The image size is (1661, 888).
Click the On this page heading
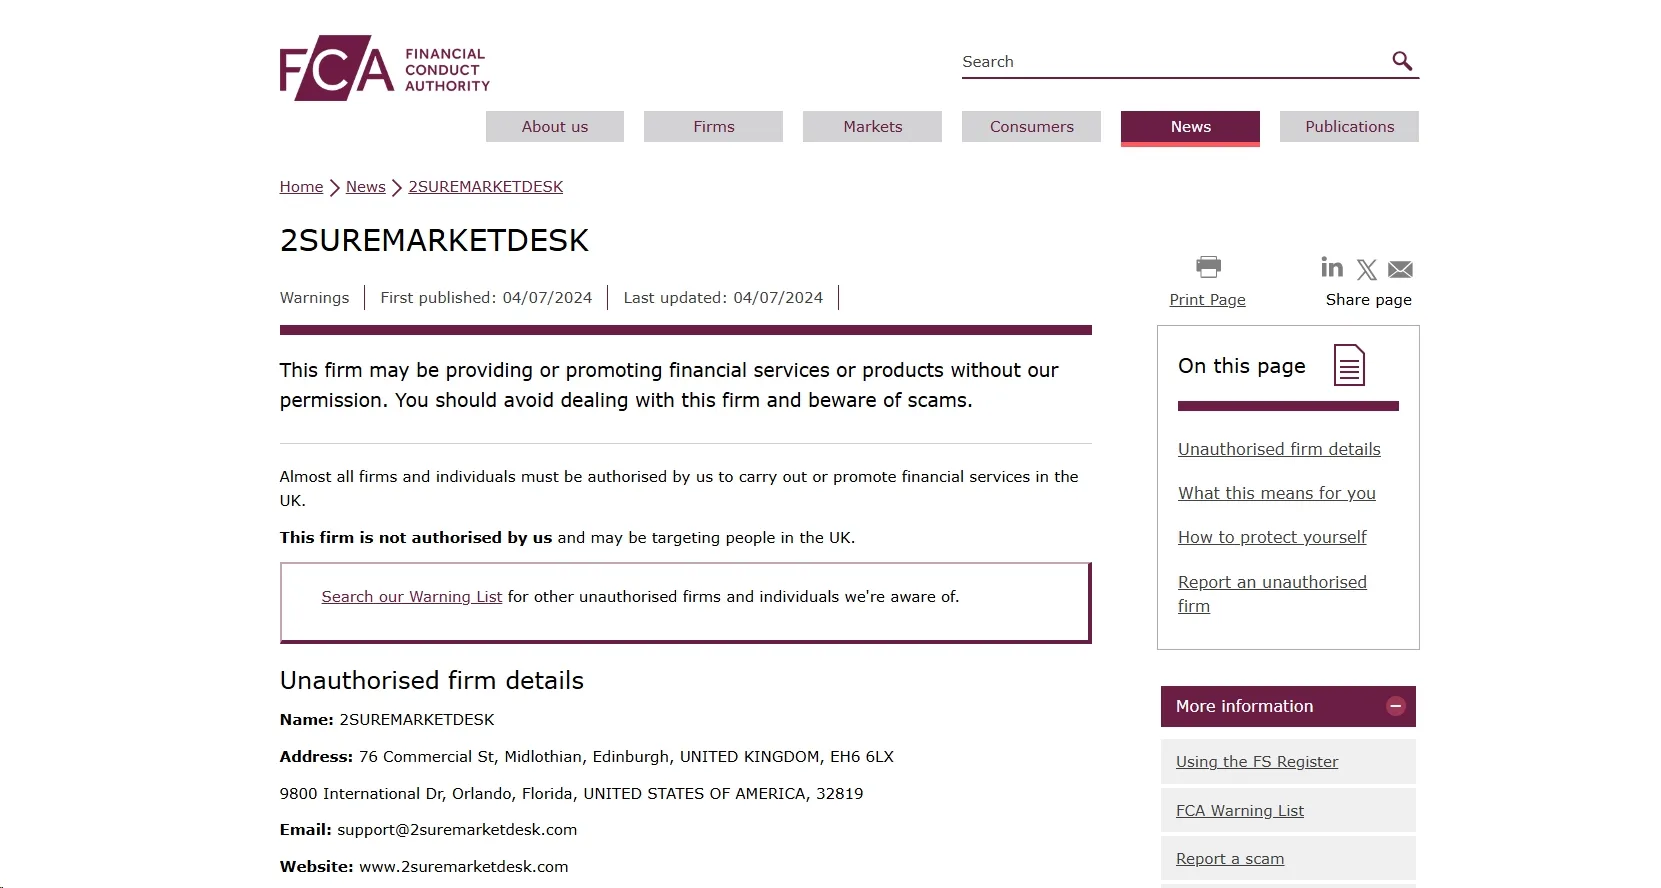(x=1242, y=366)
